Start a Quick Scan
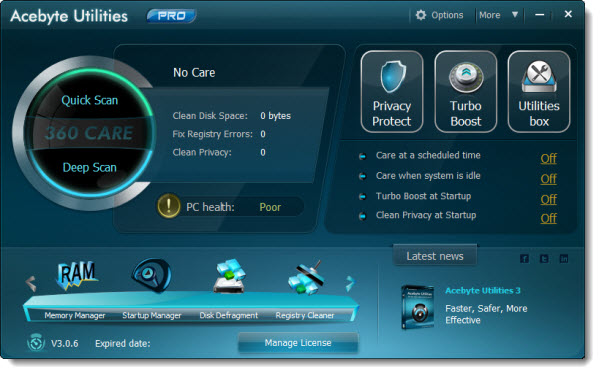Image resolution: width=600 pixels, height=374 pixels. tap(90, 100)
